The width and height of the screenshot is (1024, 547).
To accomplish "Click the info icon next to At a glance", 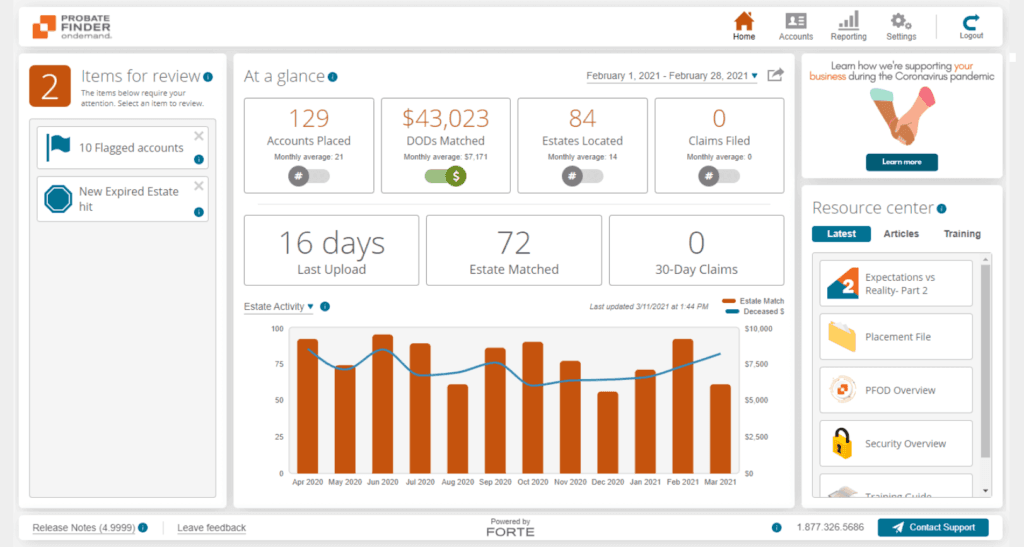I will click(332, 77).
